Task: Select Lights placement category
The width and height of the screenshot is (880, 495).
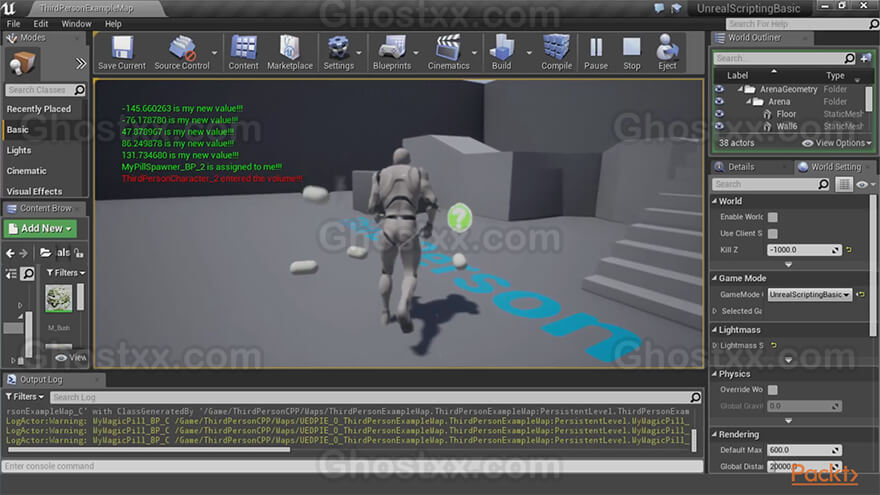Action: [19, 150]
